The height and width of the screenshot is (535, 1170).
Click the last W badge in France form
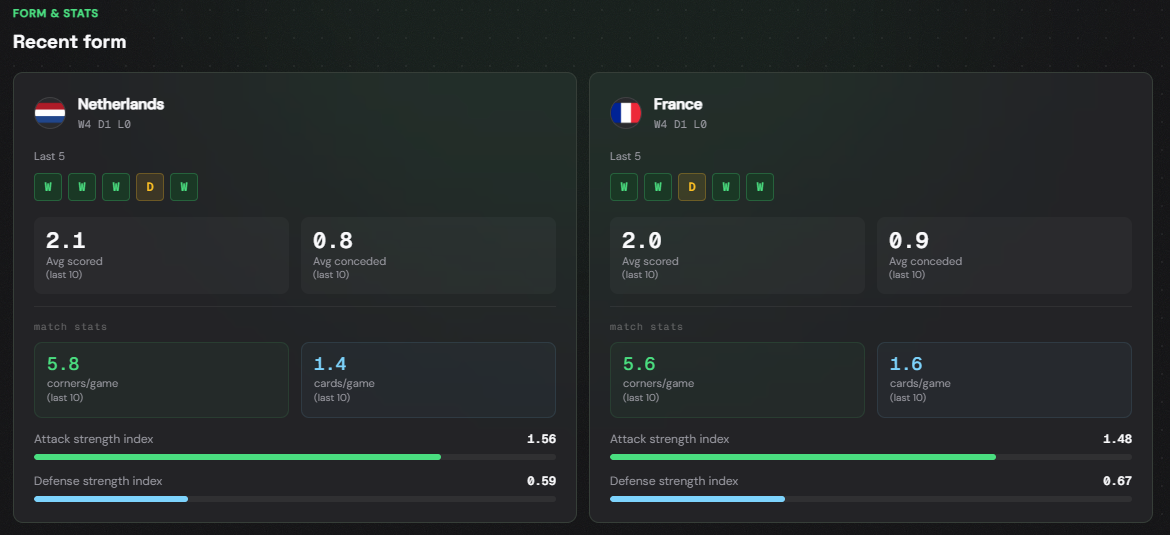point(760,187)
